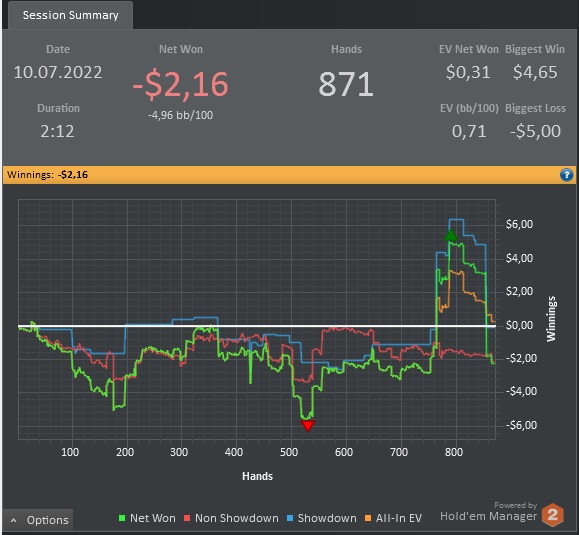Viewport: 579px width, 535px height.
Task: Click the All-In EV legend label
Action: (x=399, y=518)
